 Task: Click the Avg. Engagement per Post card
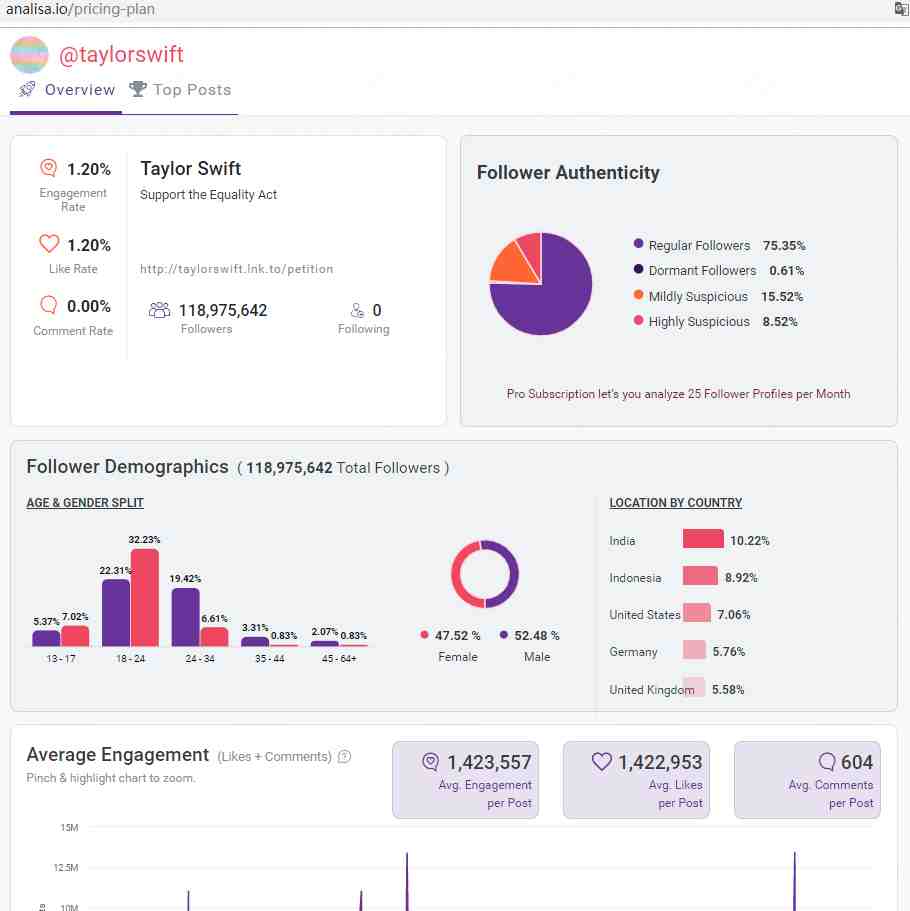465,780
